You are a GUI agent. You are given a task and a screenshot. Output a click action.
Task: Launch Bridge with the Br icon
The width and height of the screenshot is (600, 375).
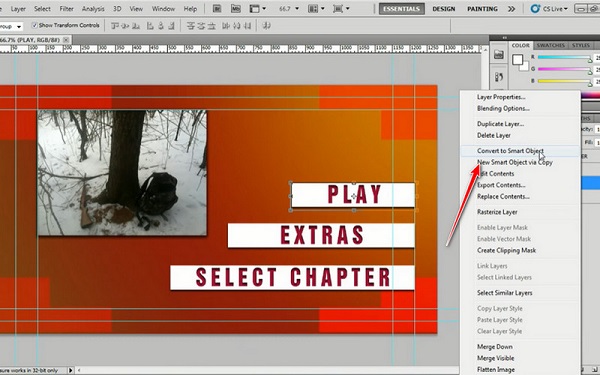pos(217,8)
